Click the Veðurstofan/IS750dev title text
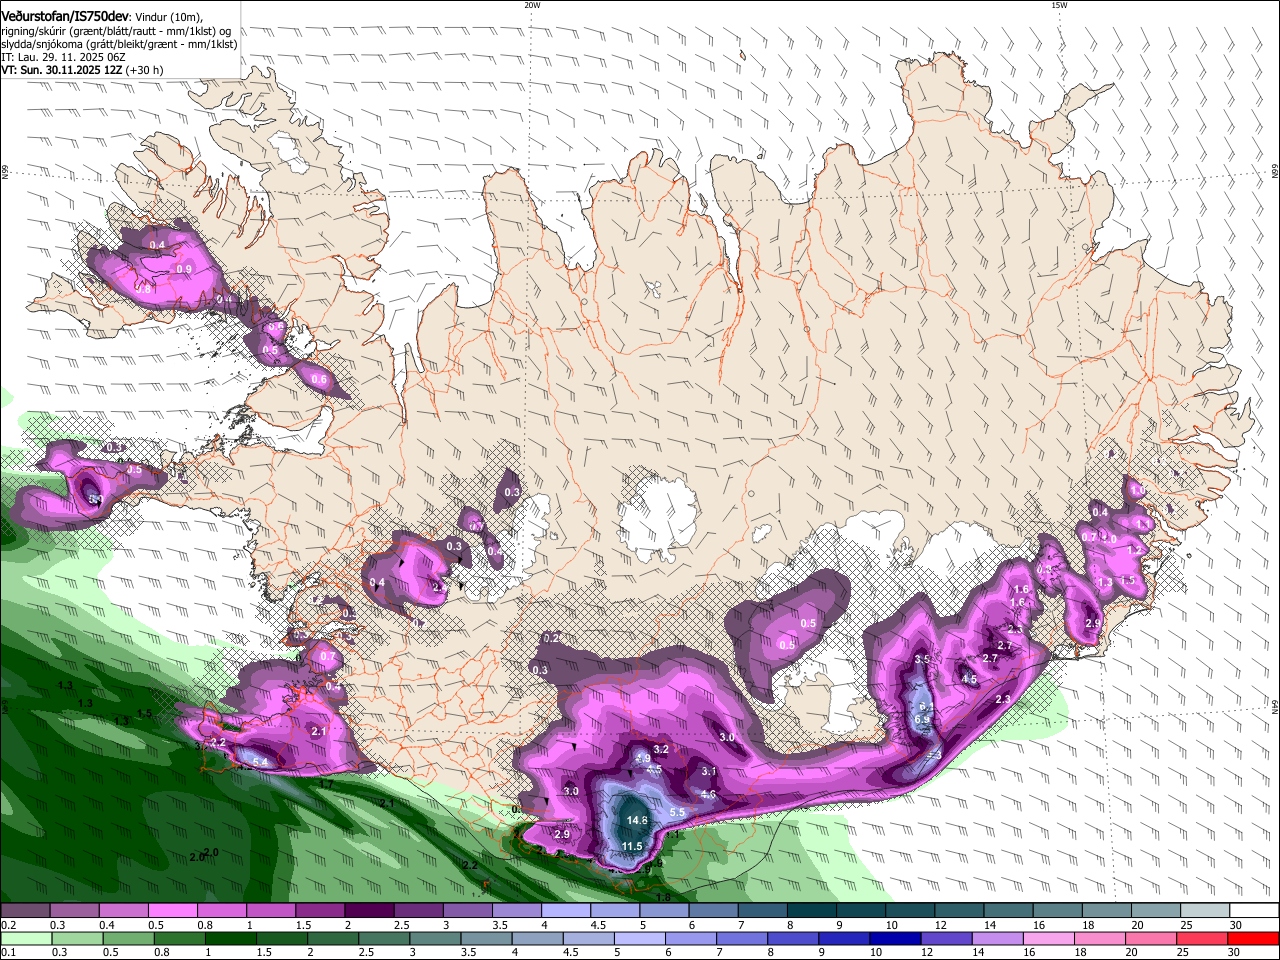This screenshot has width=1280, height=960. point(65,17)
